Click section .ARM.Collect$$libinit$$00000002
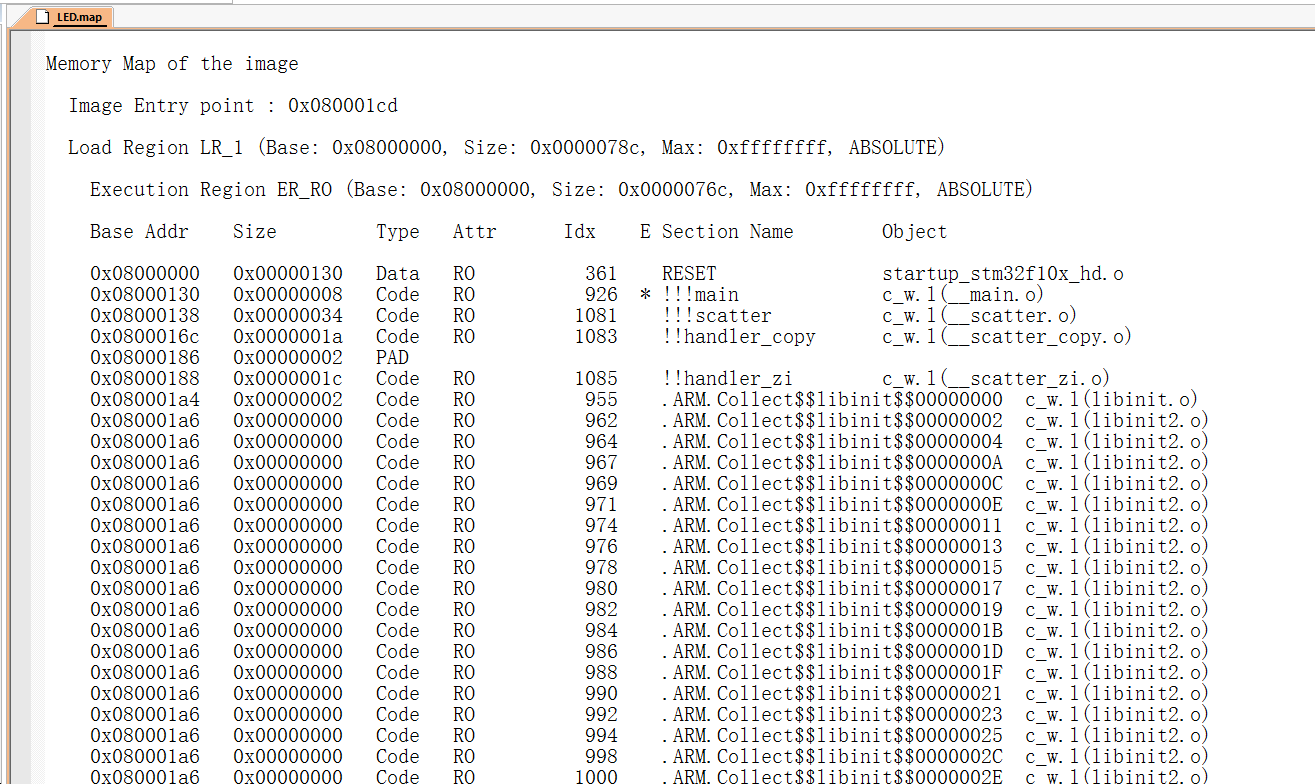 pos(832,421)
